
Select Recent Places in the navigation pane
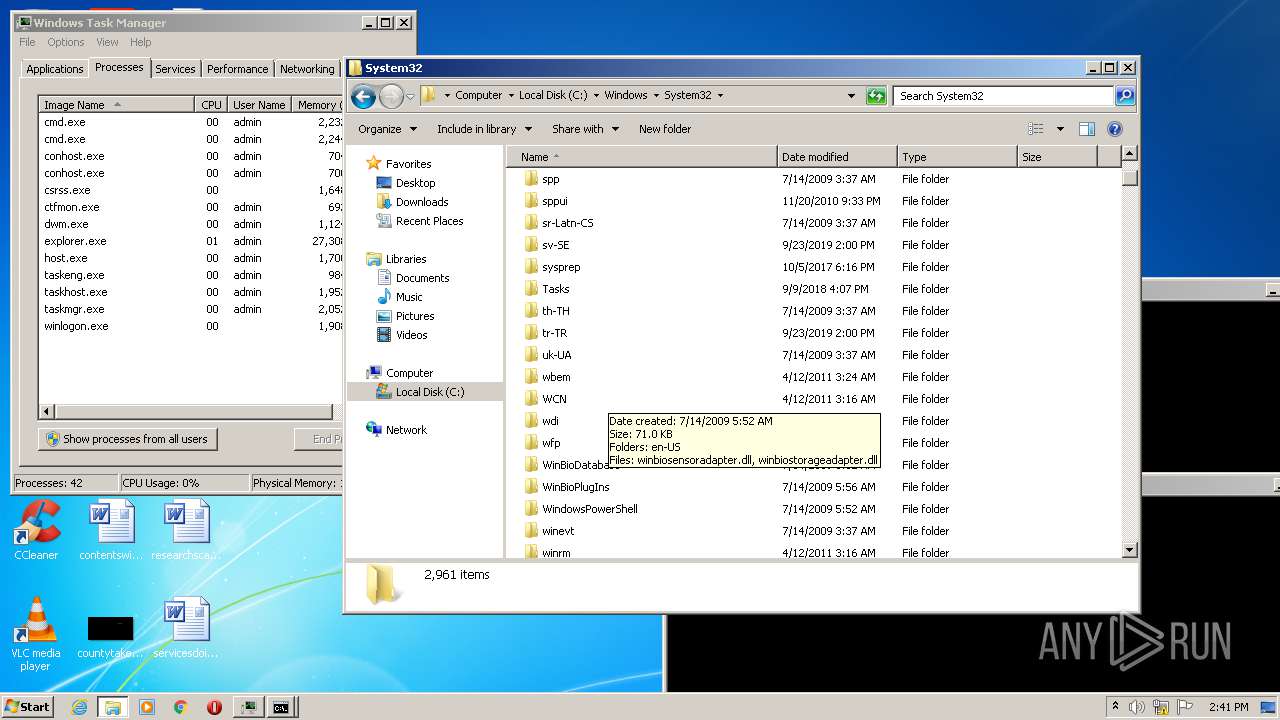429,221
